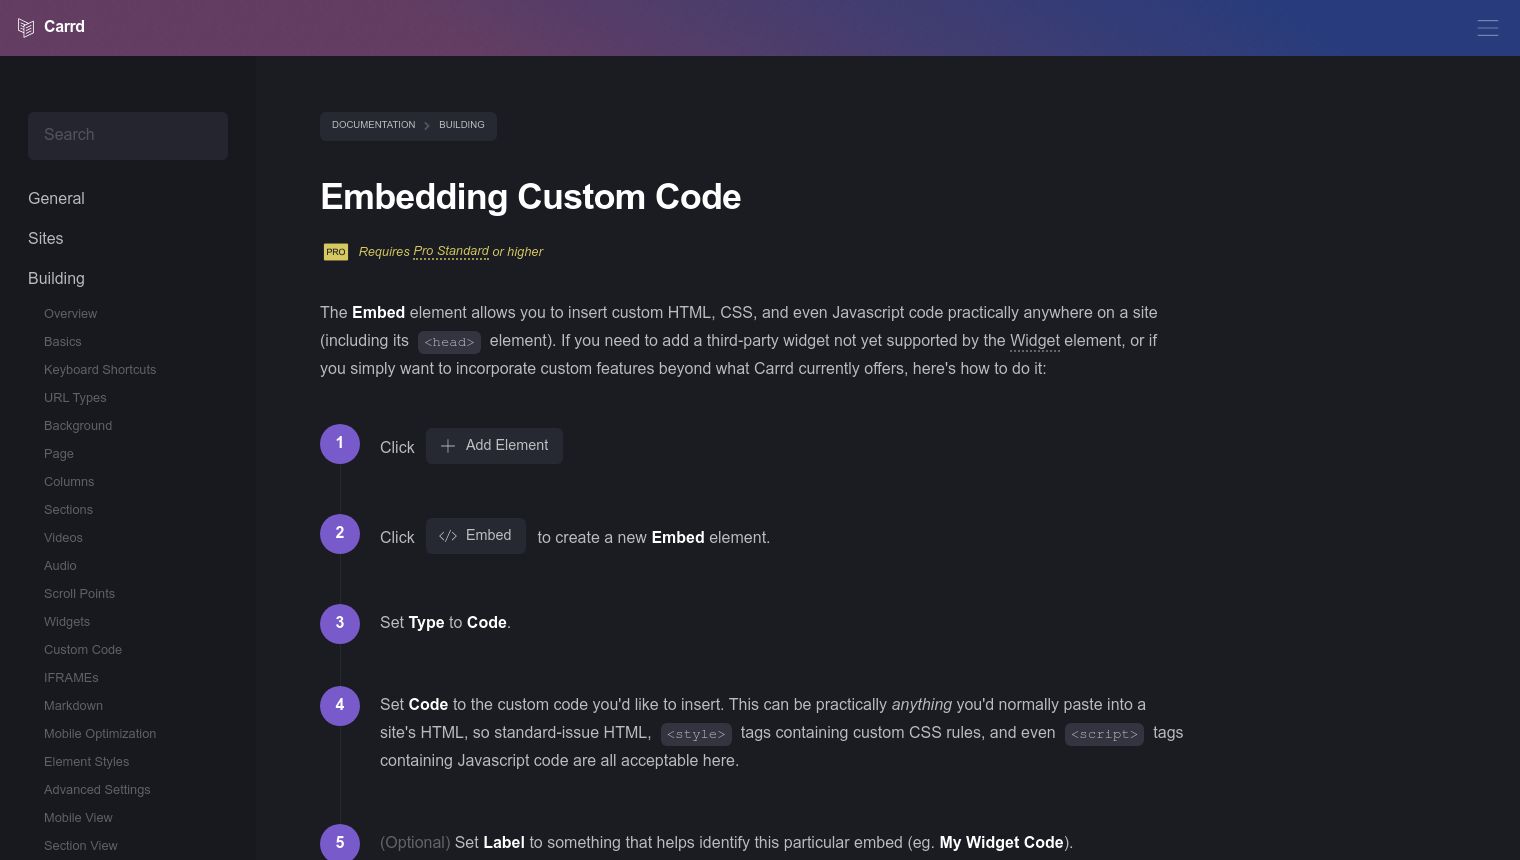The height and width of the screenshot is (860, 1520).
Task: Click the plus icon on Add Element
Action: click(x=448, y=446)
